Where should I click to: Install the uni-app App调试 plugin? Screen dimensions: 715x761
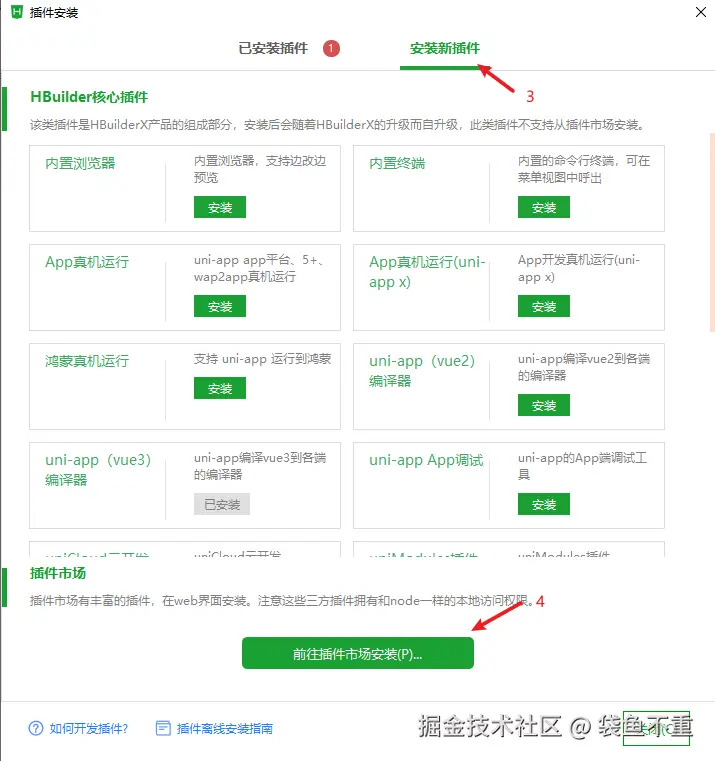tap(544, 504)
